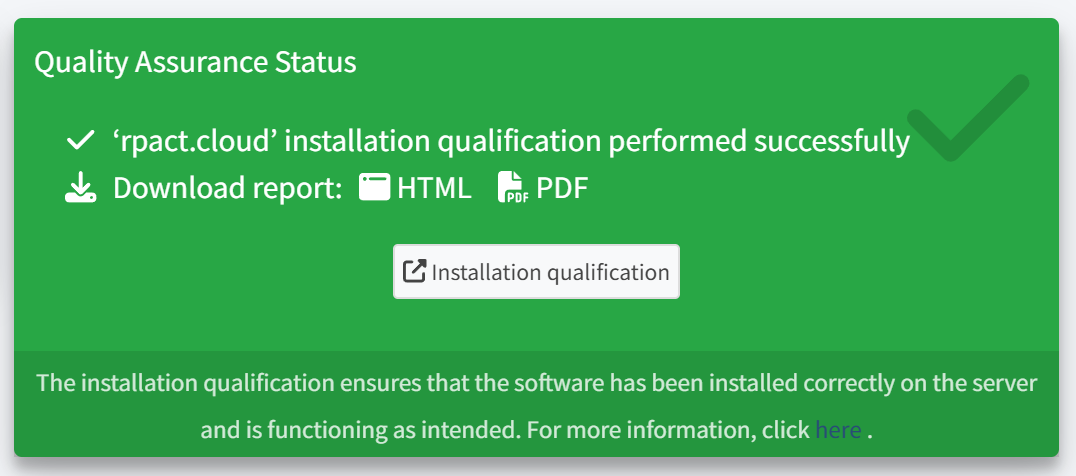The height and width of the screenshot is (476, 1076).
Task: Click the download icon before 'Download report'
Action: [80, 188]
